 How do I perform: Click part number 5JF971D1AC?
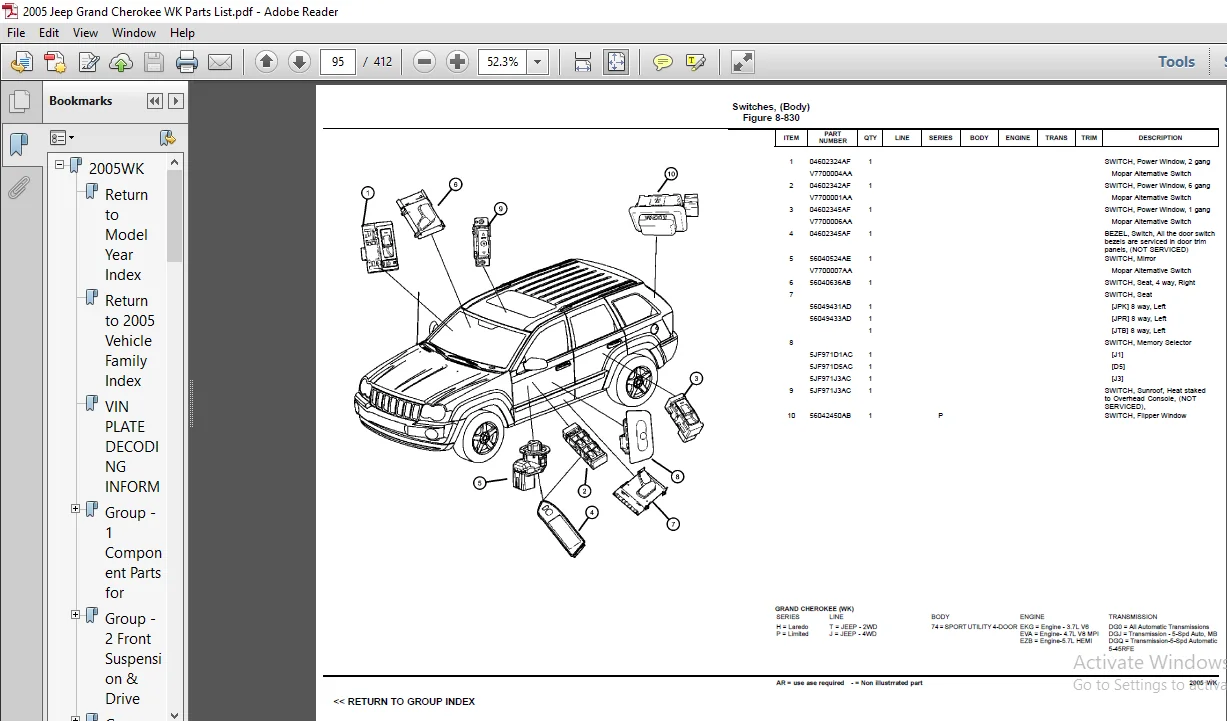tap(831, 354)
